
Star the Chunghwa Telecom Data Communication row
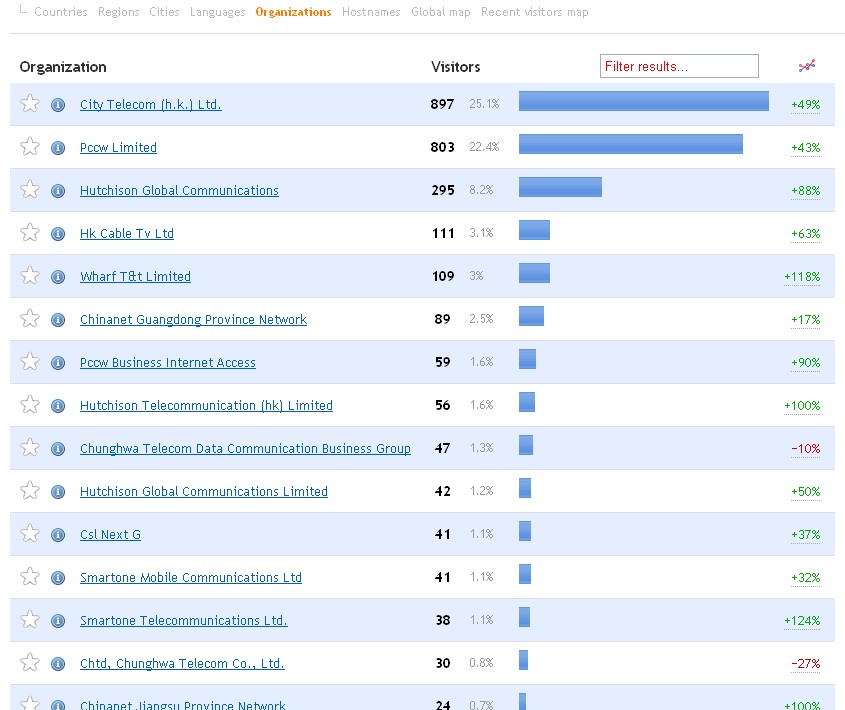coord(30,448)
